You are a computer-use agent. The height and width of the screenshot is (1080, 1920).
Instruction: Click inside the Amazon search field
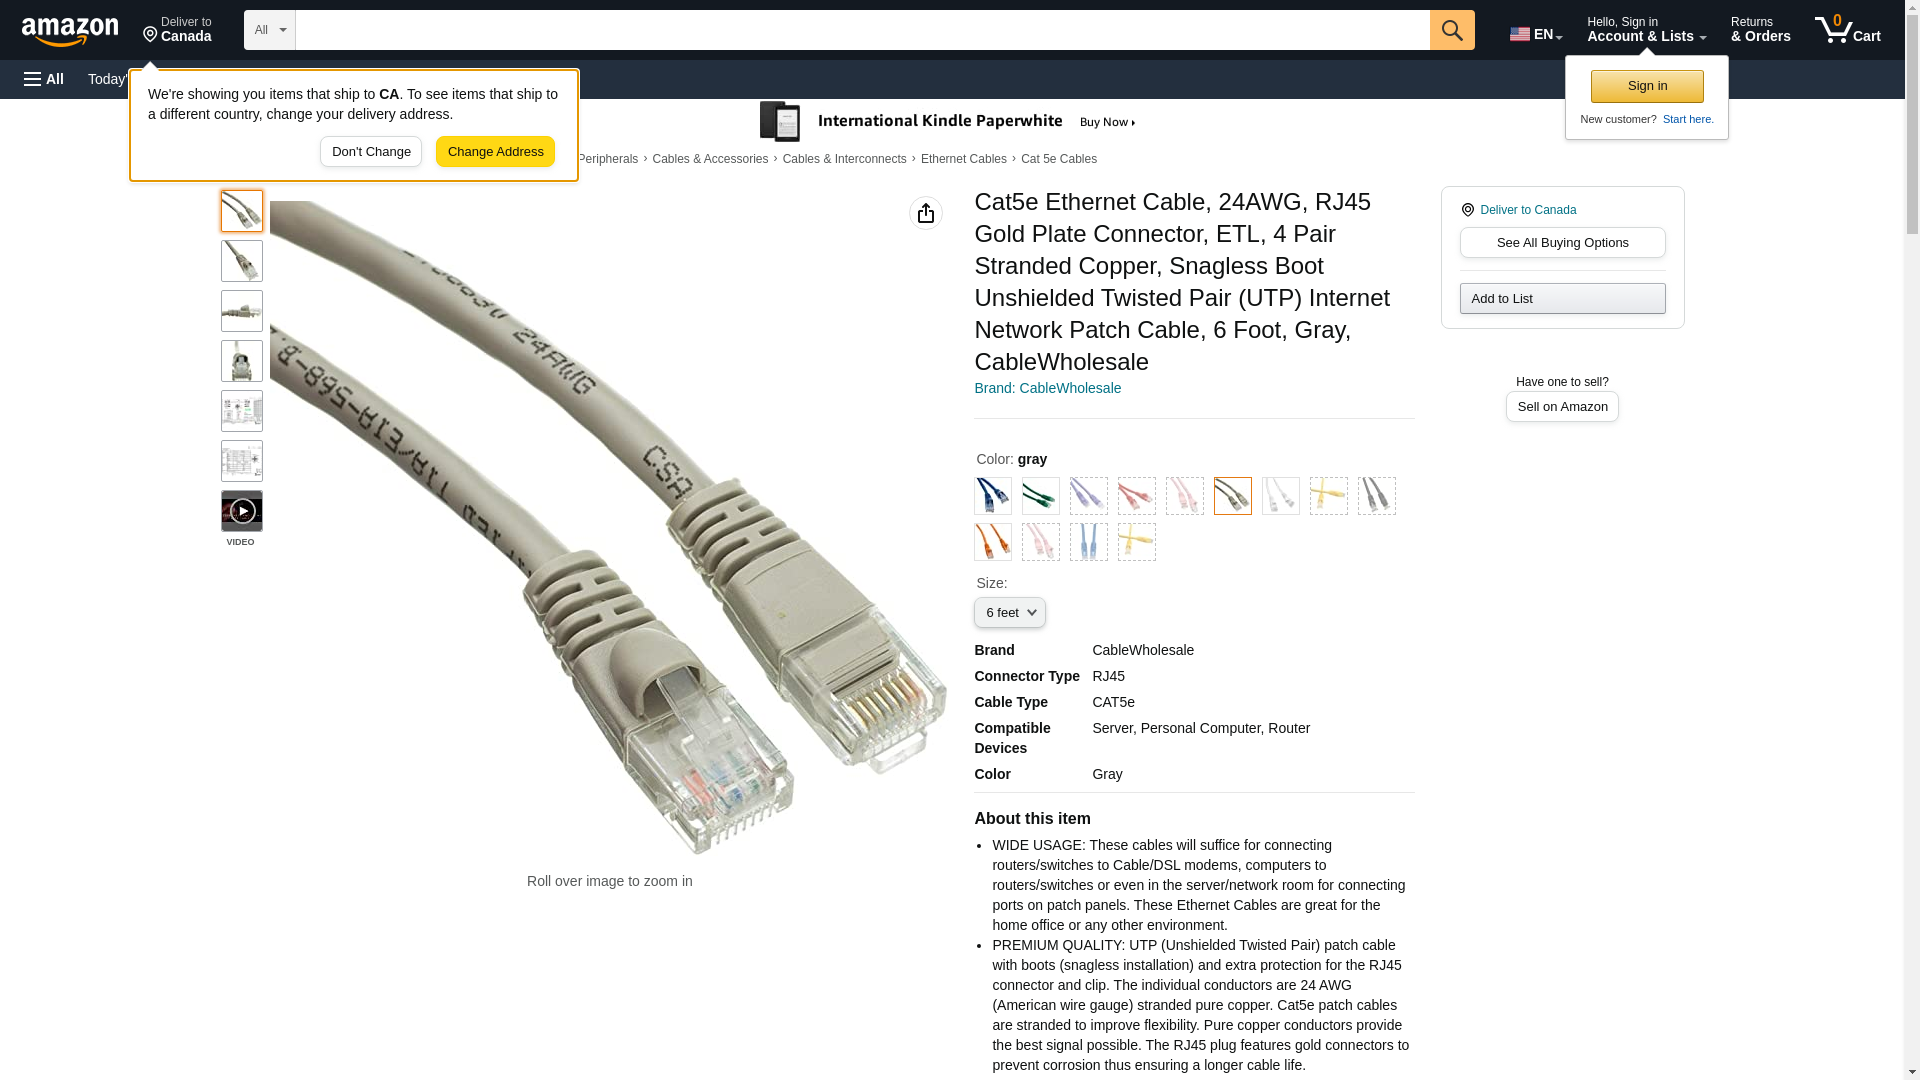click(x=862, y=30)
